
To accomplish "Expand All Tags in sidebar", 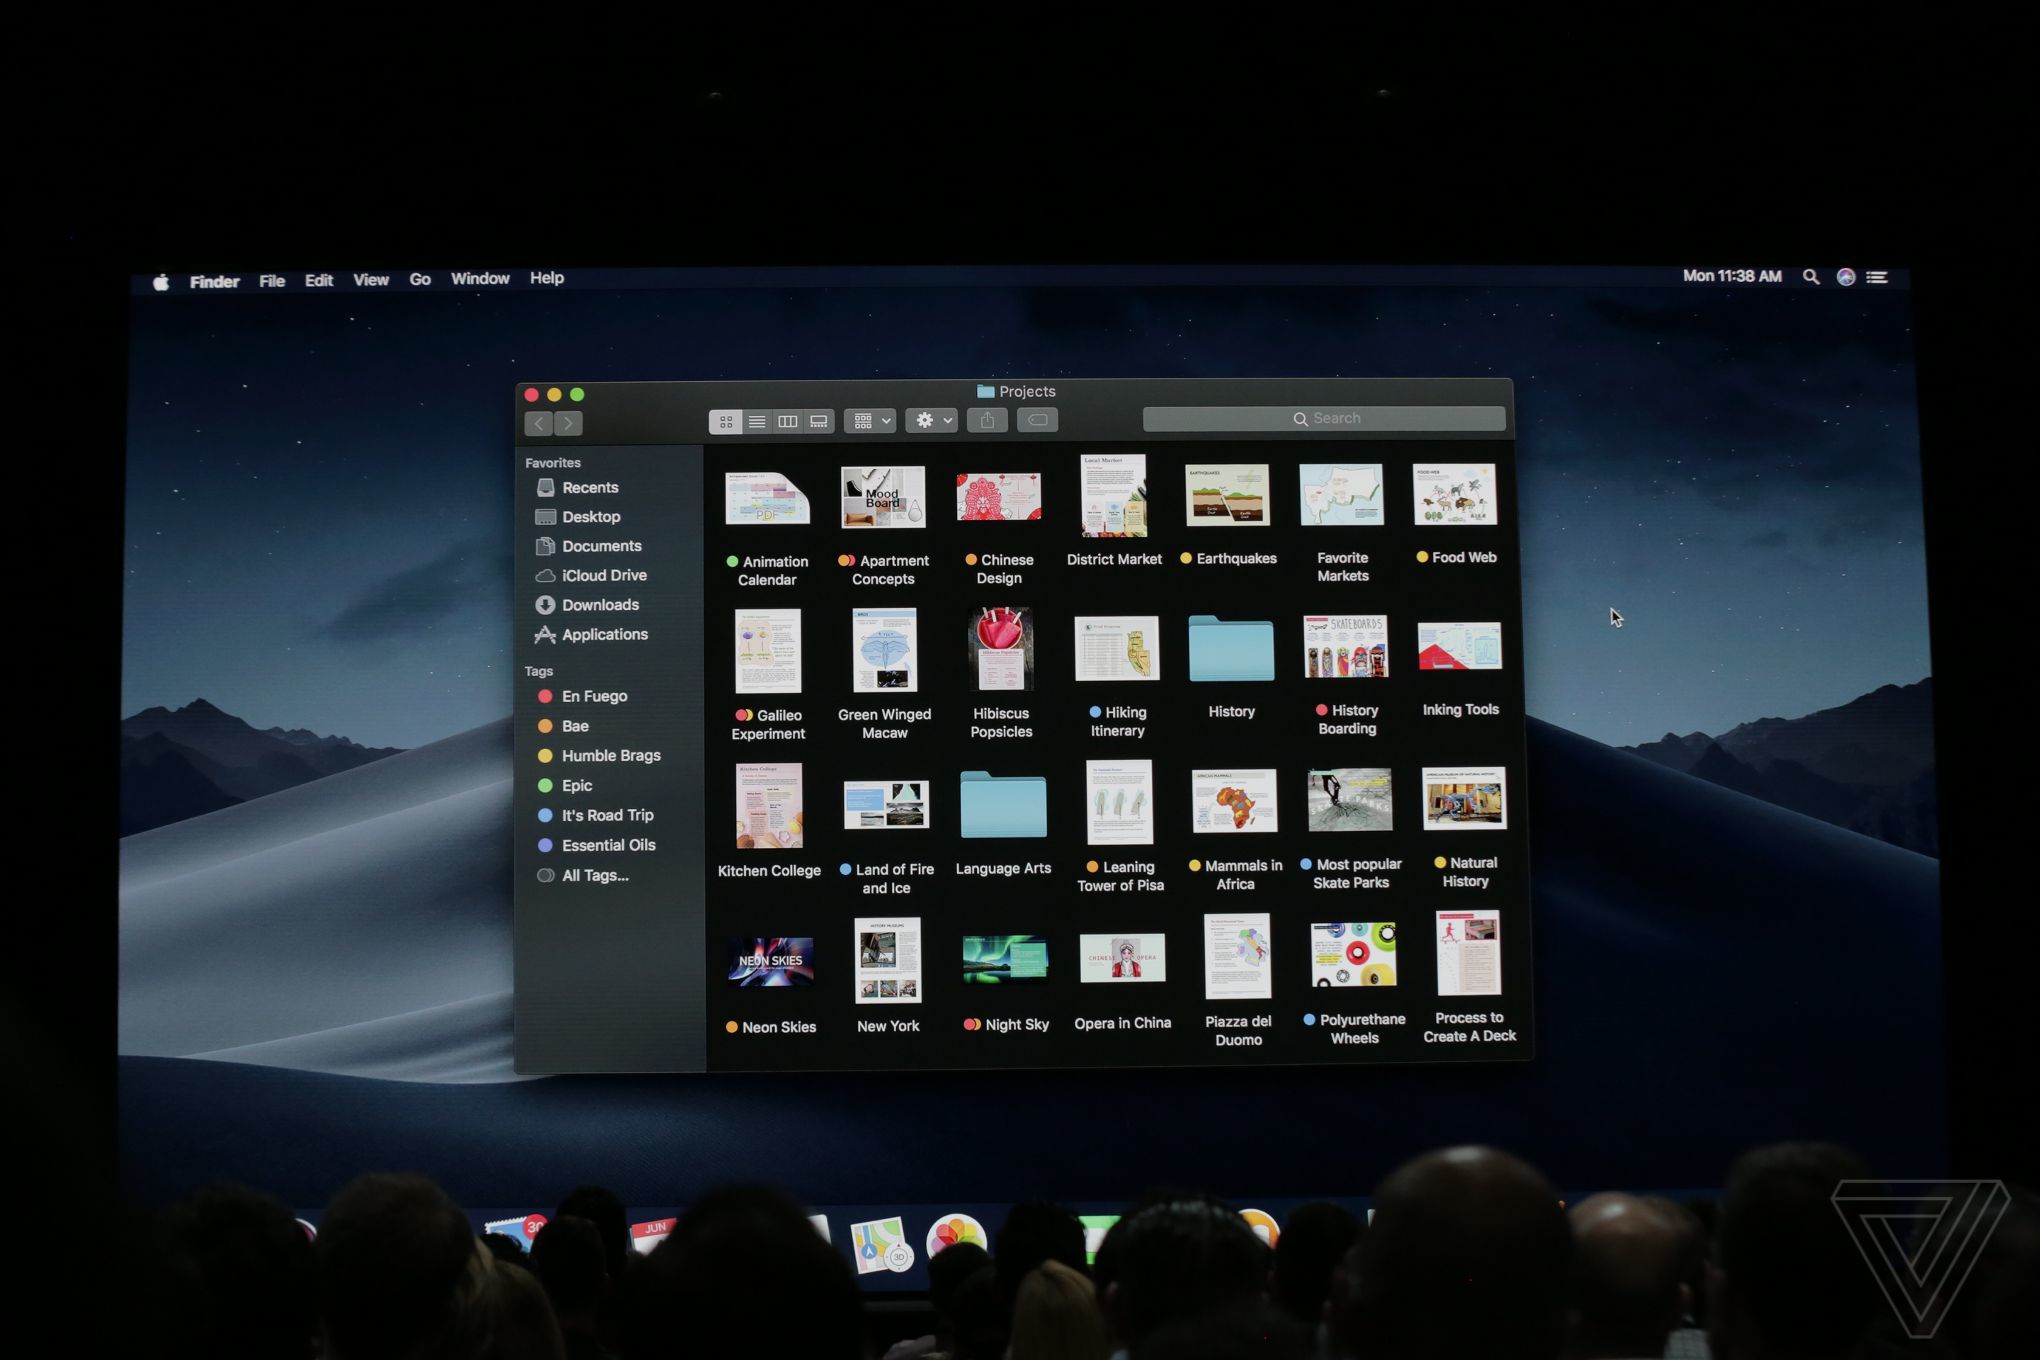I will (595, 874).
